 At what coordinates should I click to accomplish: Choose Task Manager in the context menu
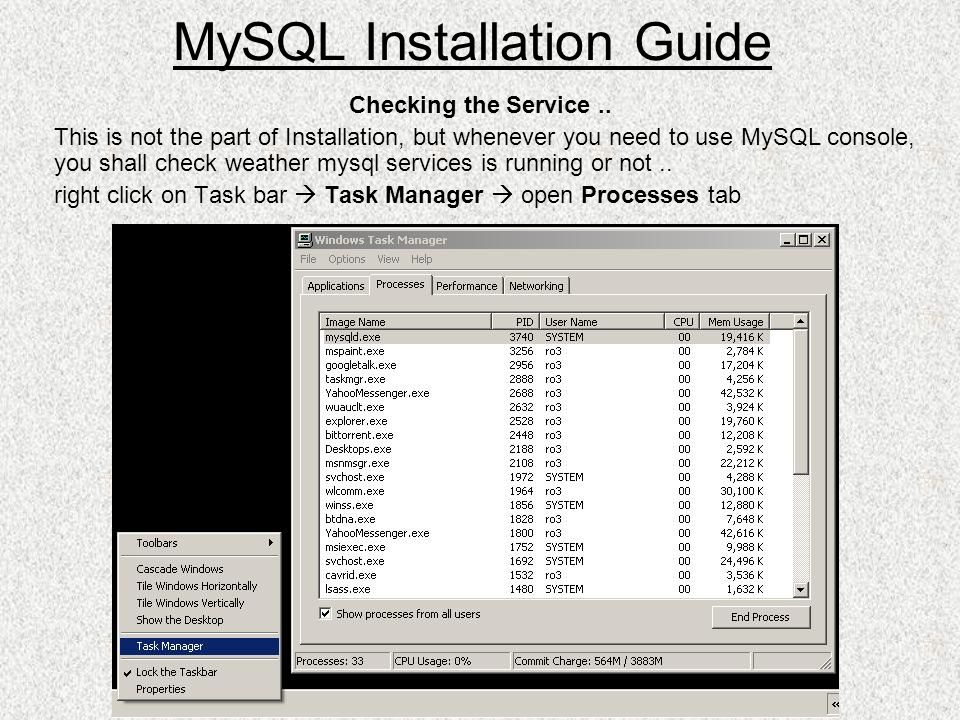point(200,646)
